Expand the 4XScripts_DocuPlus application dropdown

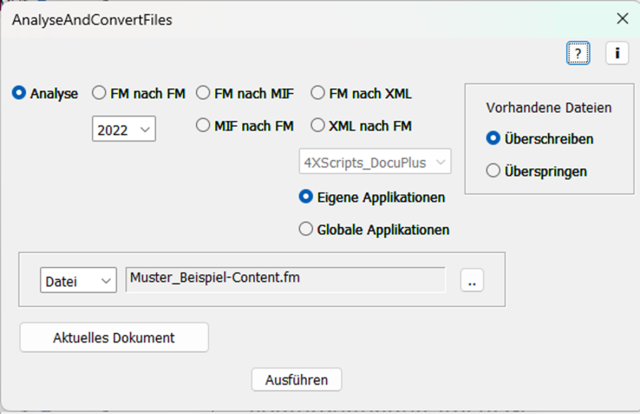pyautogui.click(x=375, y=161)
